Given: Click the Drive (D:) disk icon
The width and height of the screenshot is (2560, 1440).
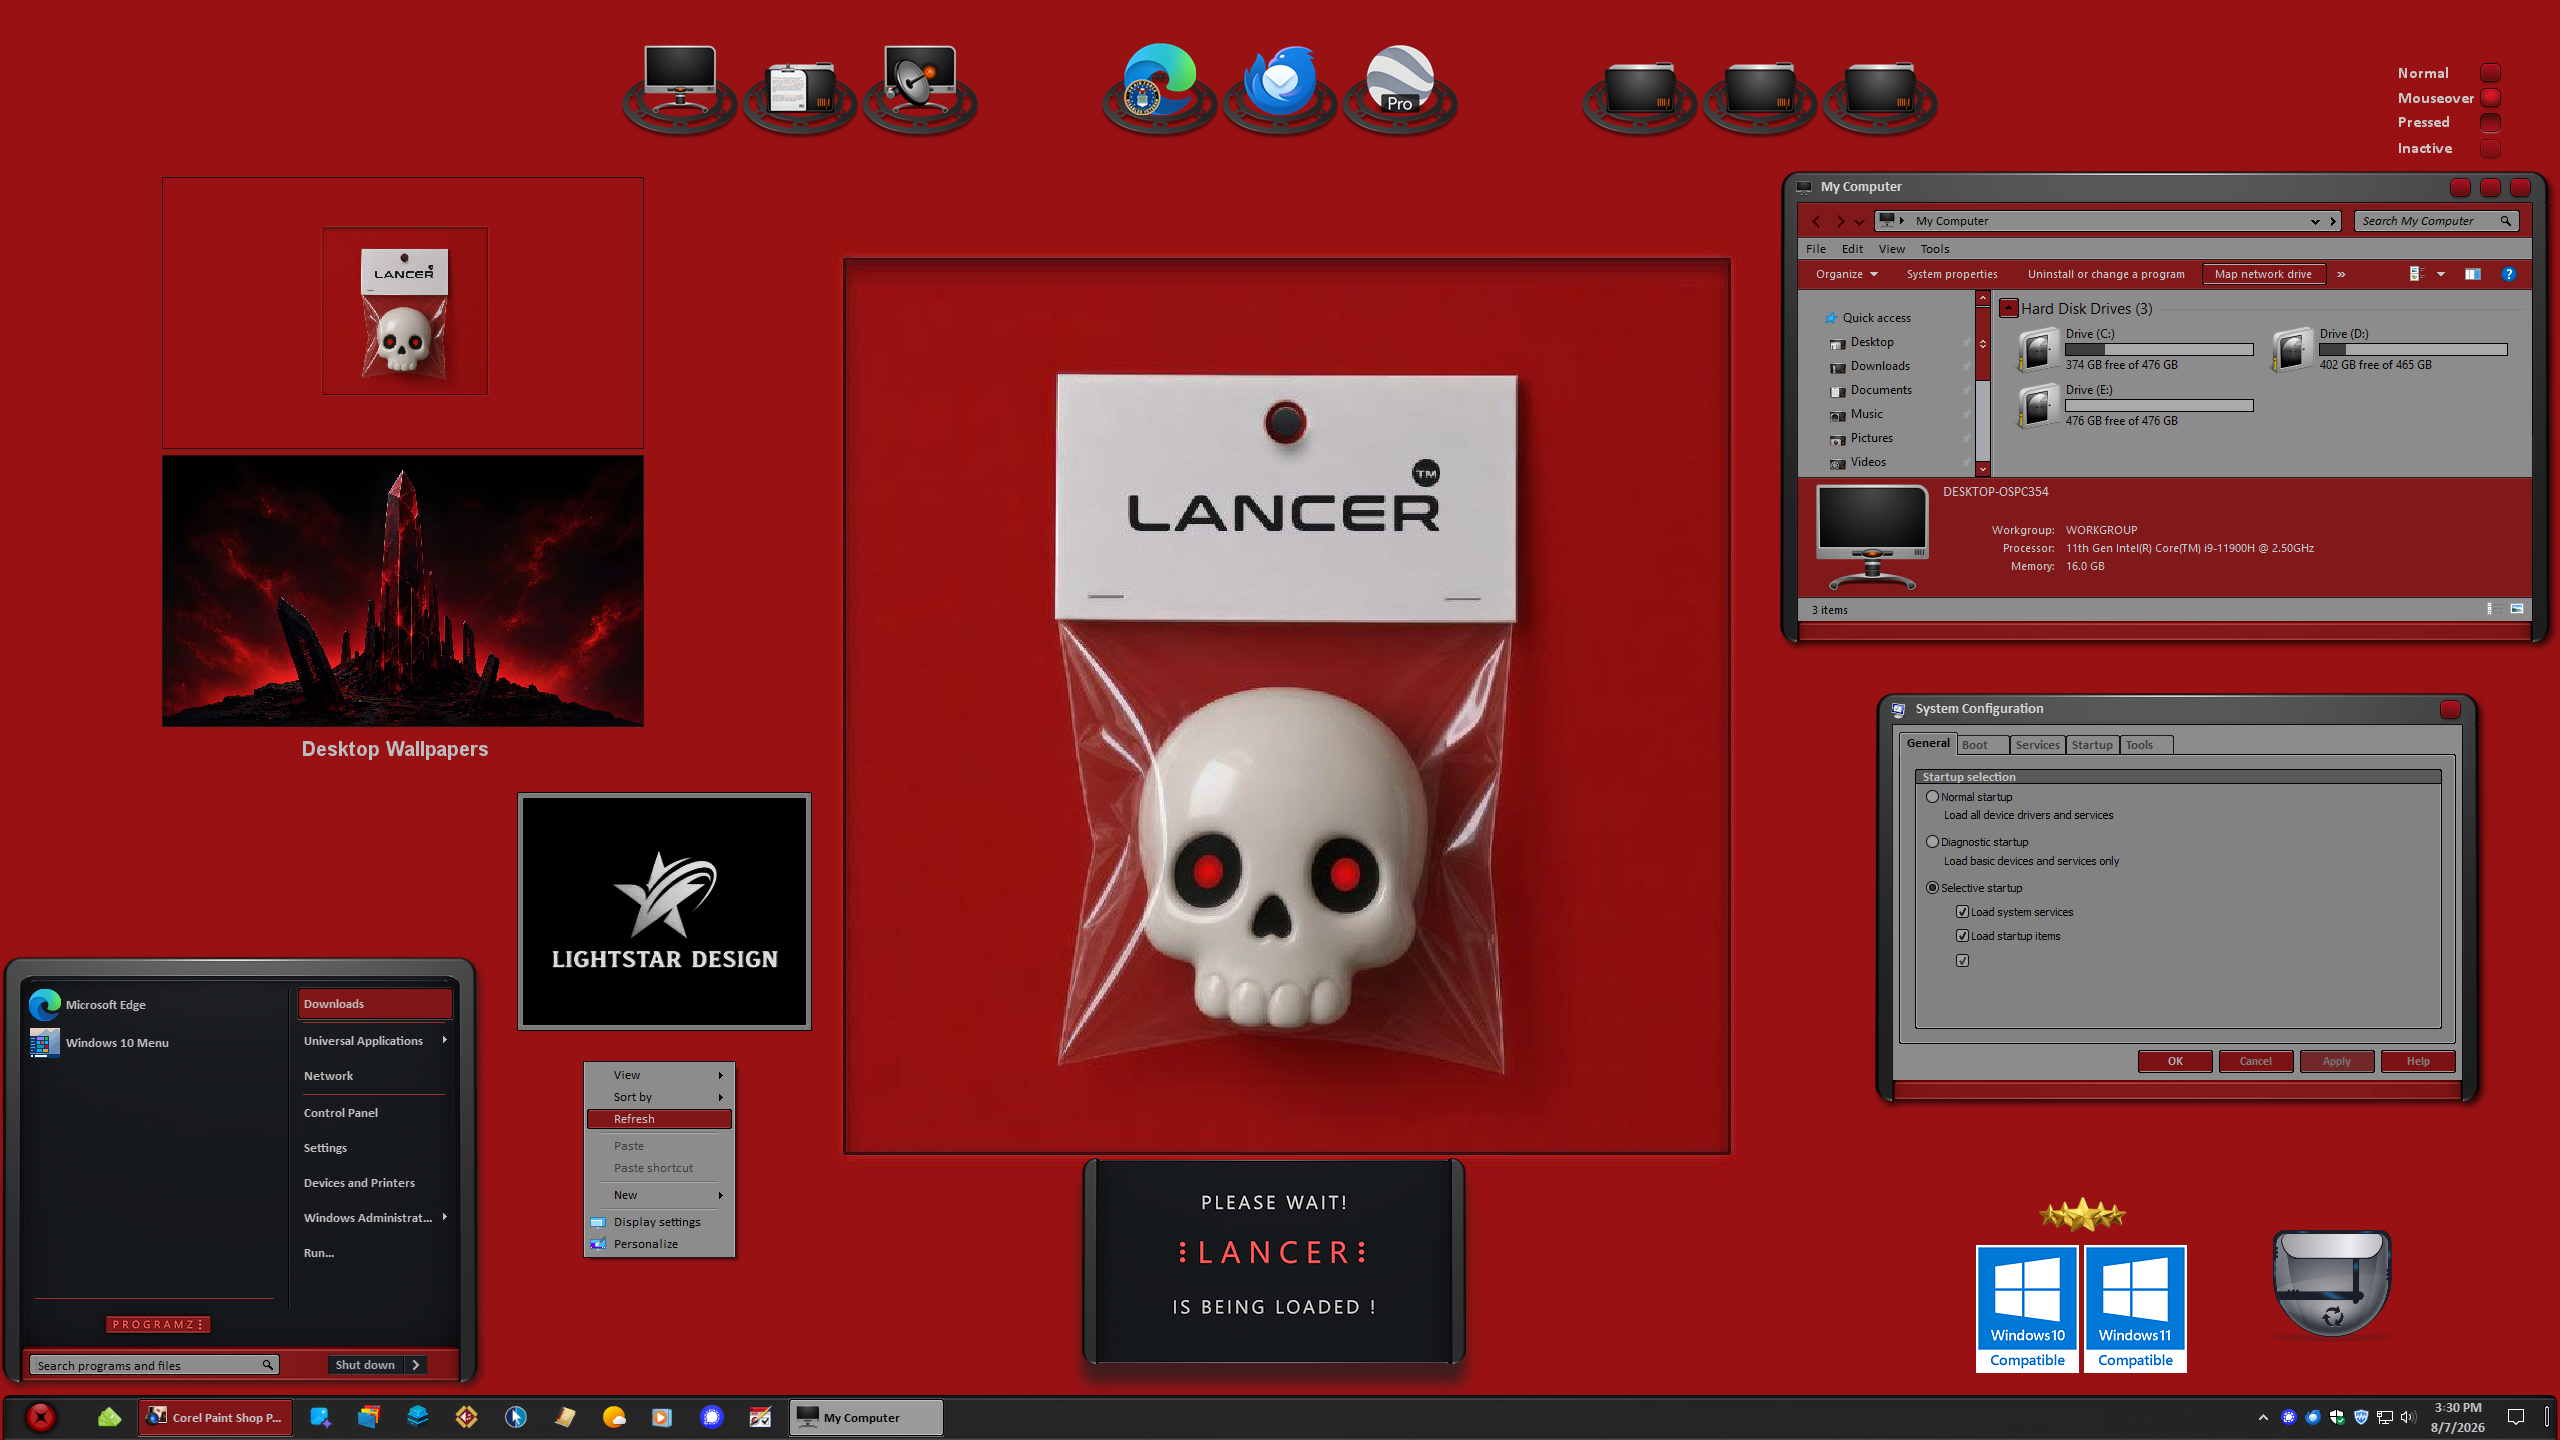Looking at the screenshot, I should coord(2291,350).
